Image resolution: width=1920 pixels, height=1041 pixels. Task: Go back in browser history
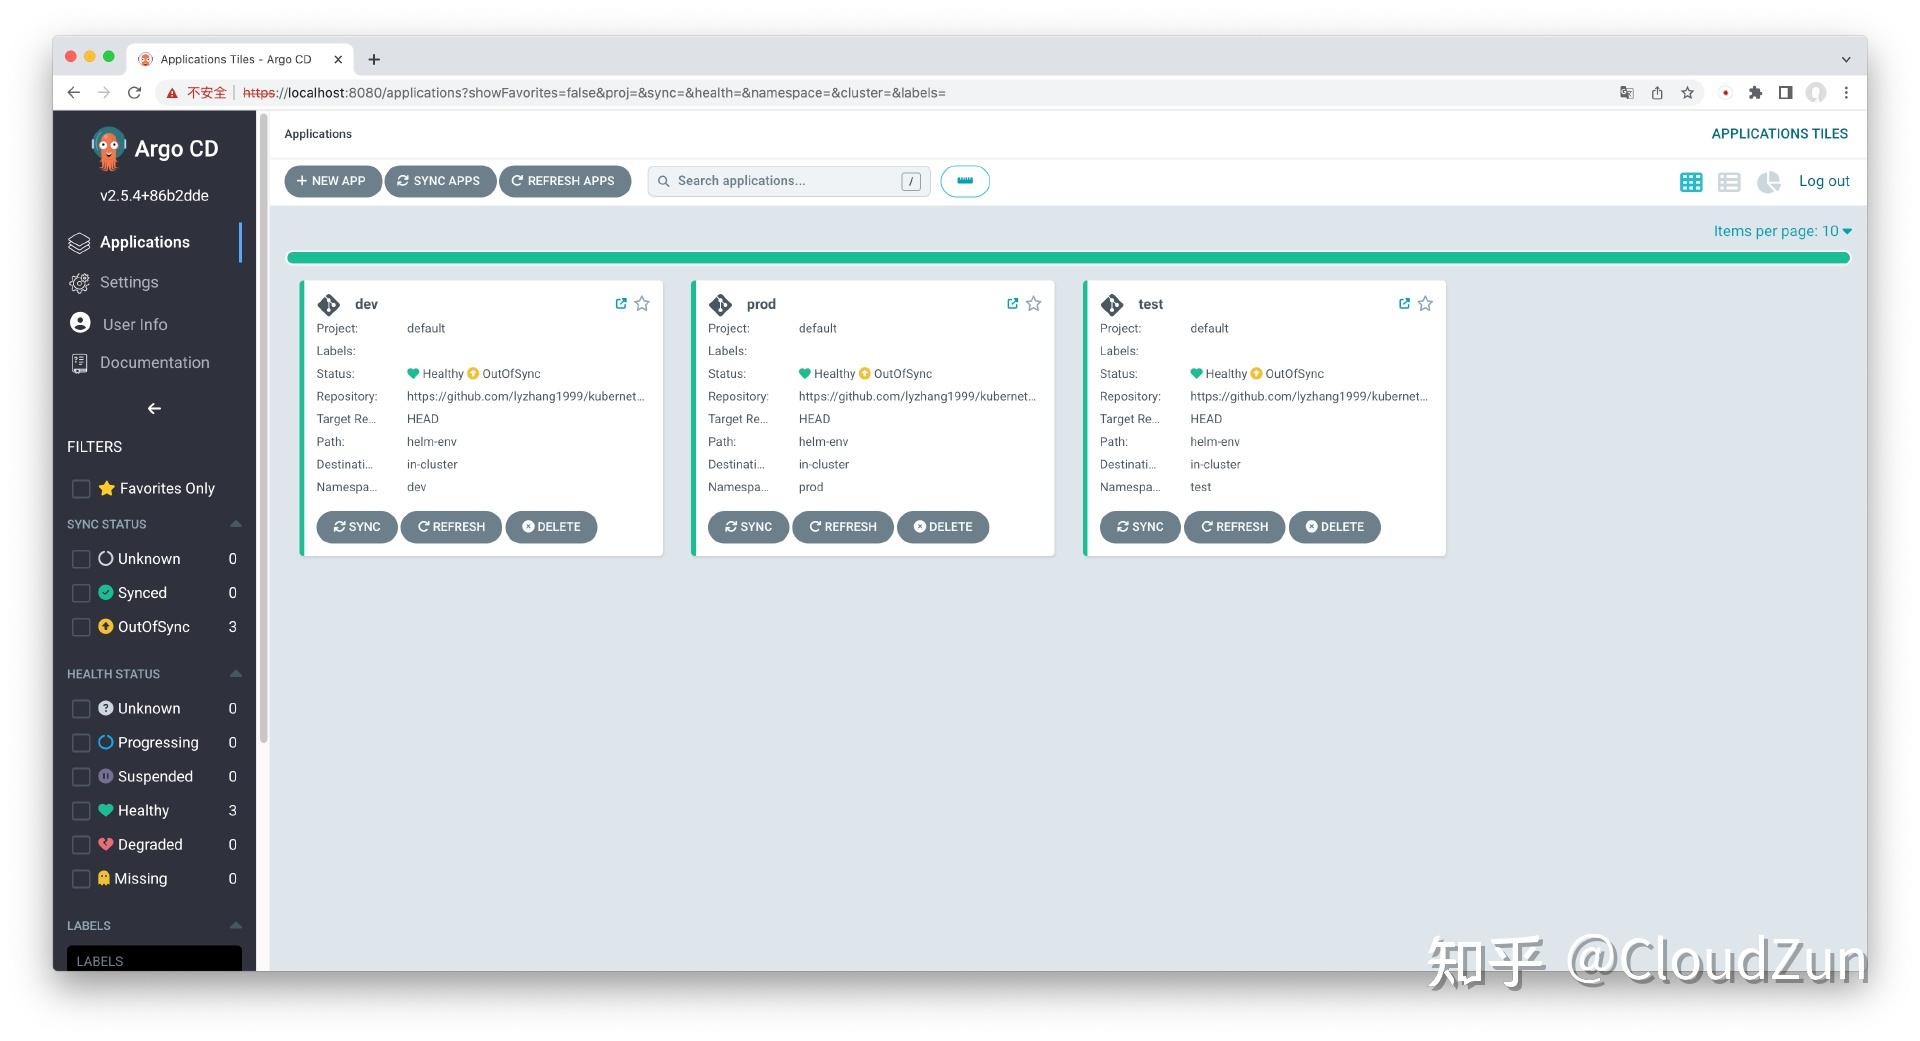(74, 92)
